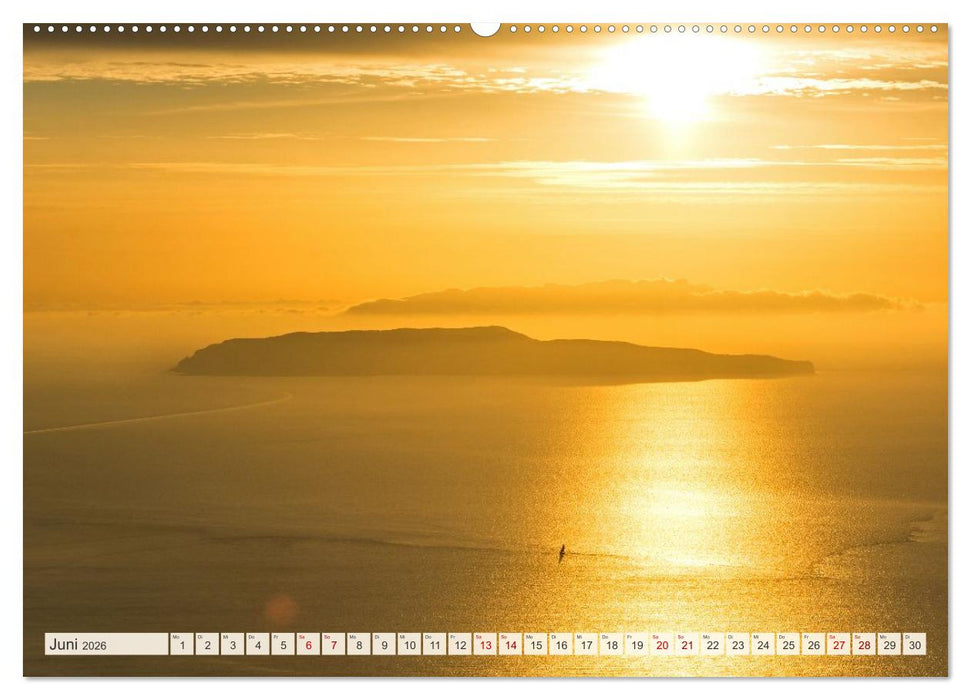Select the red 14 weekend date
This screenshot has width=971, height=700.
pyautogui.click(x=512, y=646)
